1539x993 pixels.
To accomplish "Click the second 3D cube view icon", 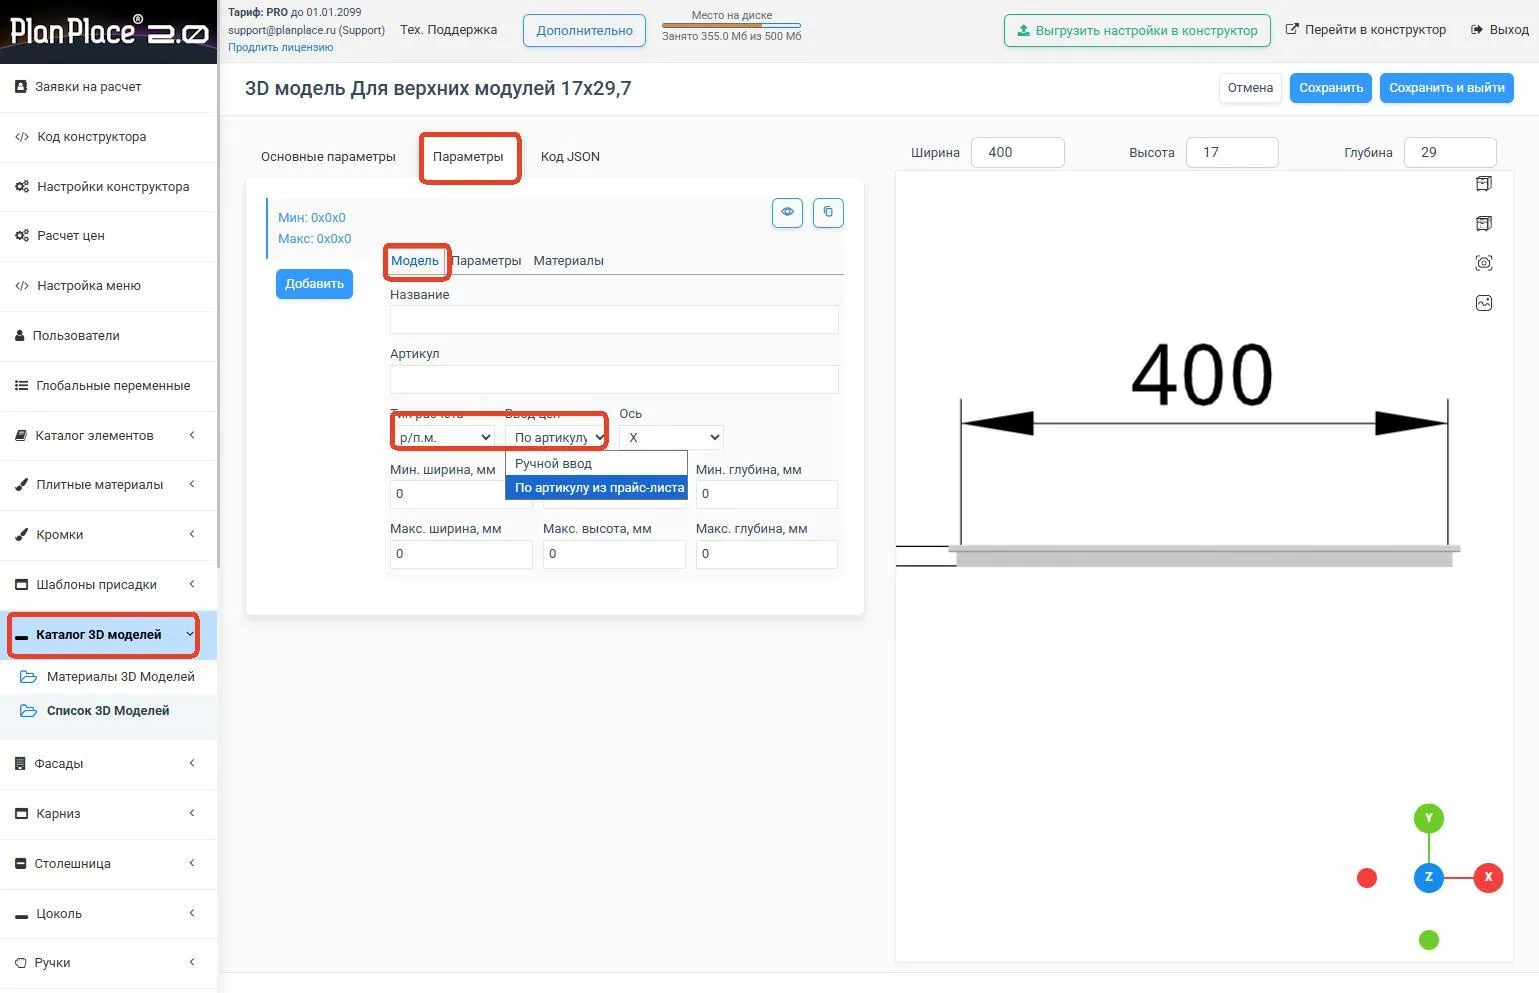I will coord(1484,223).
